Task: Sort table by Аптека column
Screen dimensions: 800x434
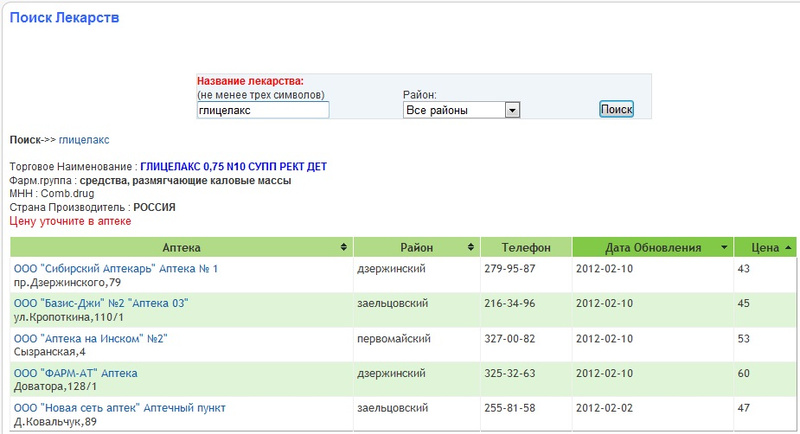Action: click(x=181, y=247)
